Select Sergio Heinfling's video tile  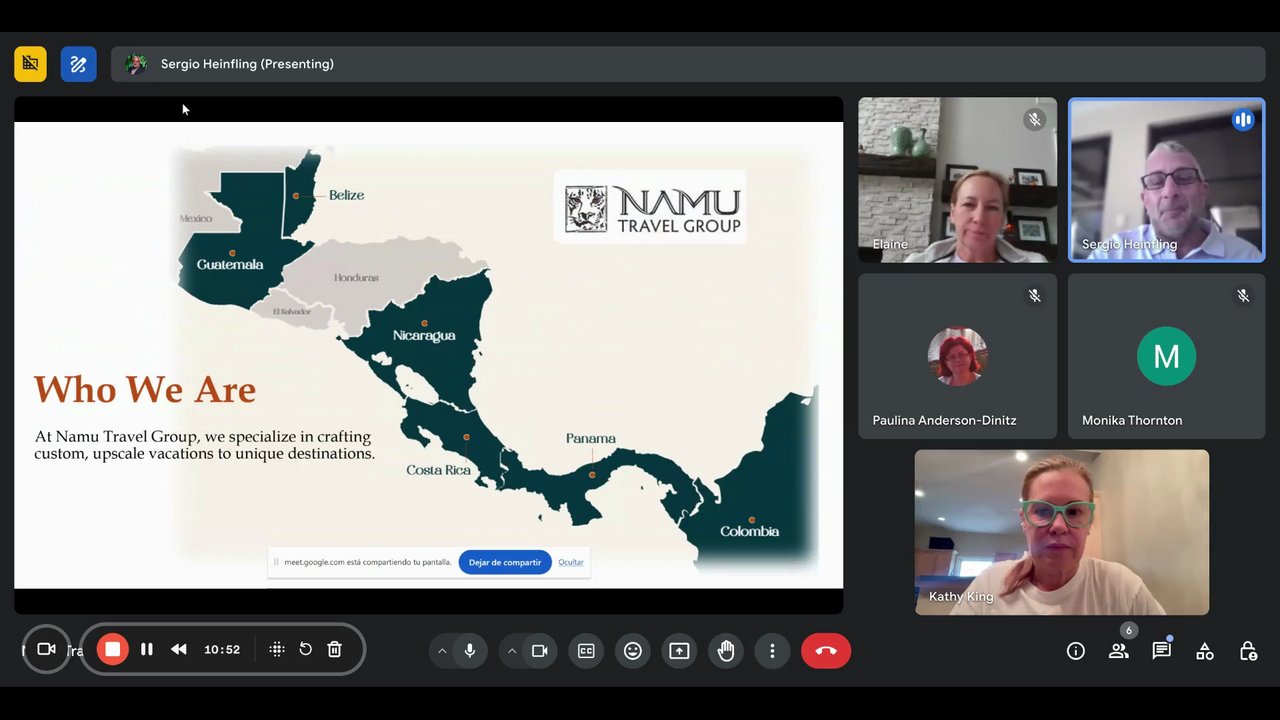(x=1167, y=180)
